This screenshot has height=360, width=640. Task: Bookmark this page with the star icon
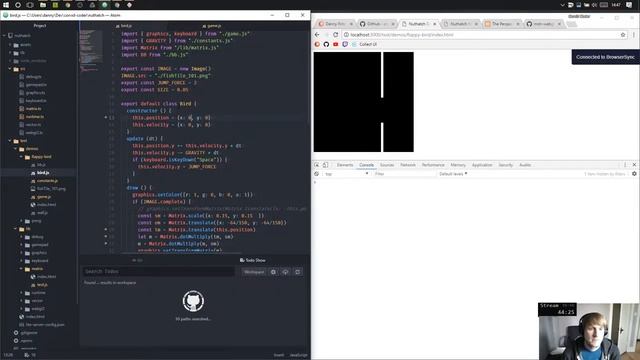tap(623, 35)
